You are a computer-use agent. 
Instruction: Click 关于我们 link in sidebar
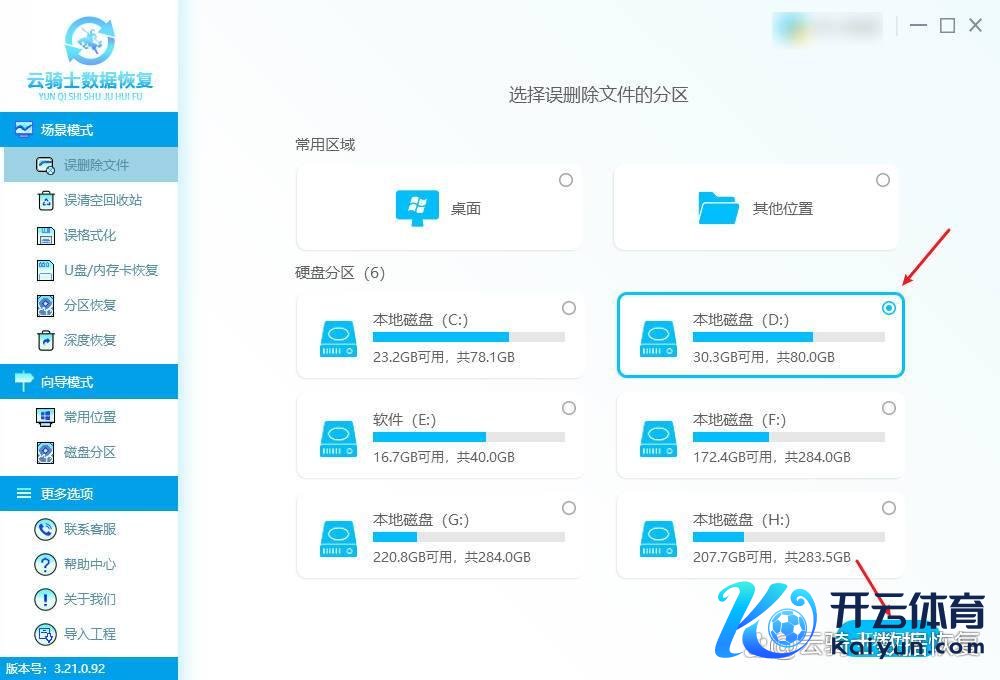click(89, 599)
